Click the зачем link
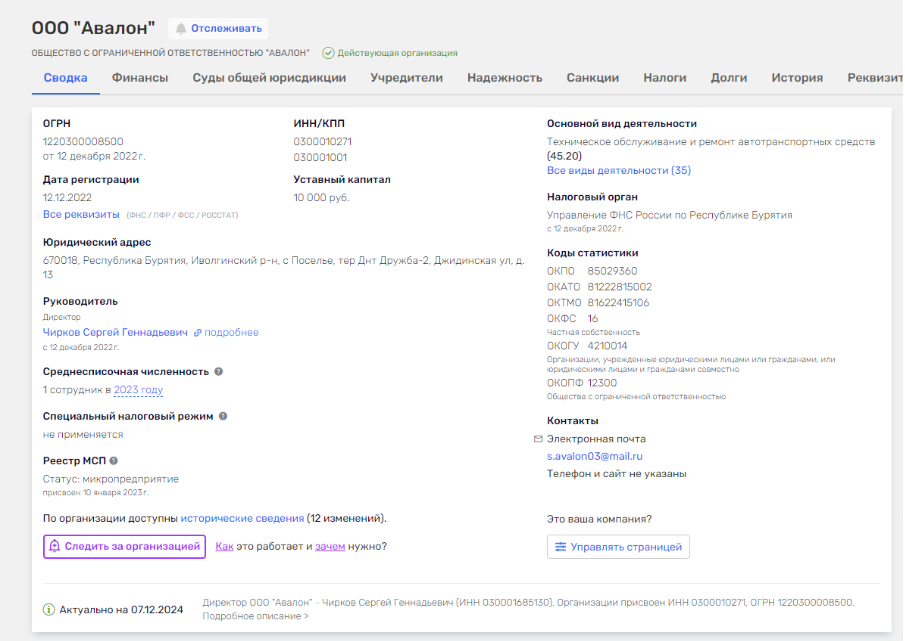This screenshot has width=905, height=641. [x=330, y=546]
